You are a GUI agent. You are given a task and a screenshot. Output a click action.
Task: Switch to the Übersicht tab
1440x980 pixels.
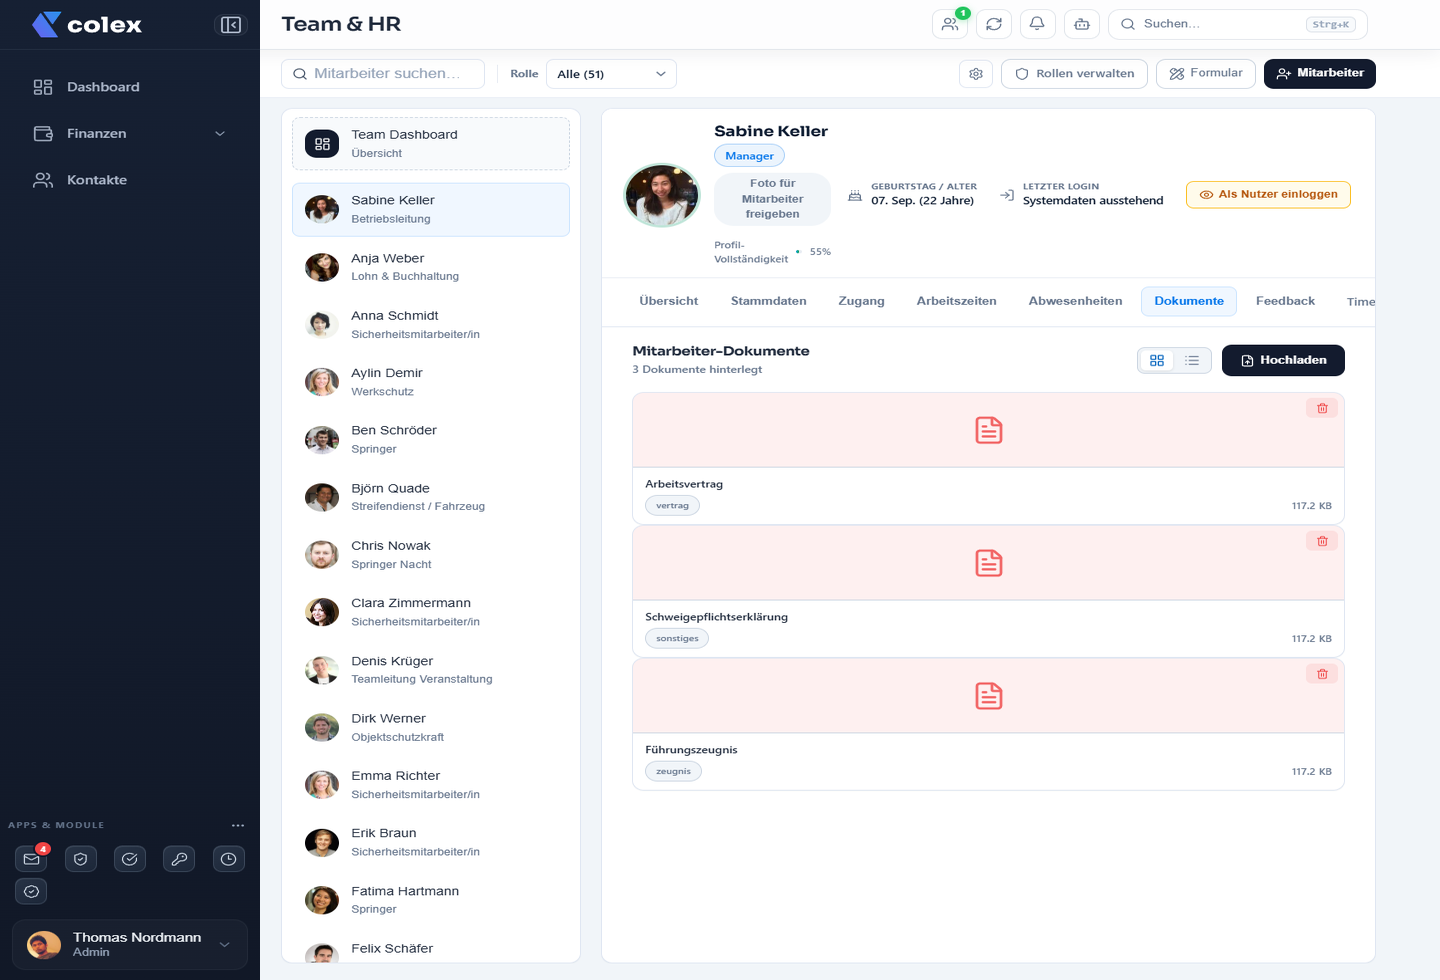tap(669, 301)
